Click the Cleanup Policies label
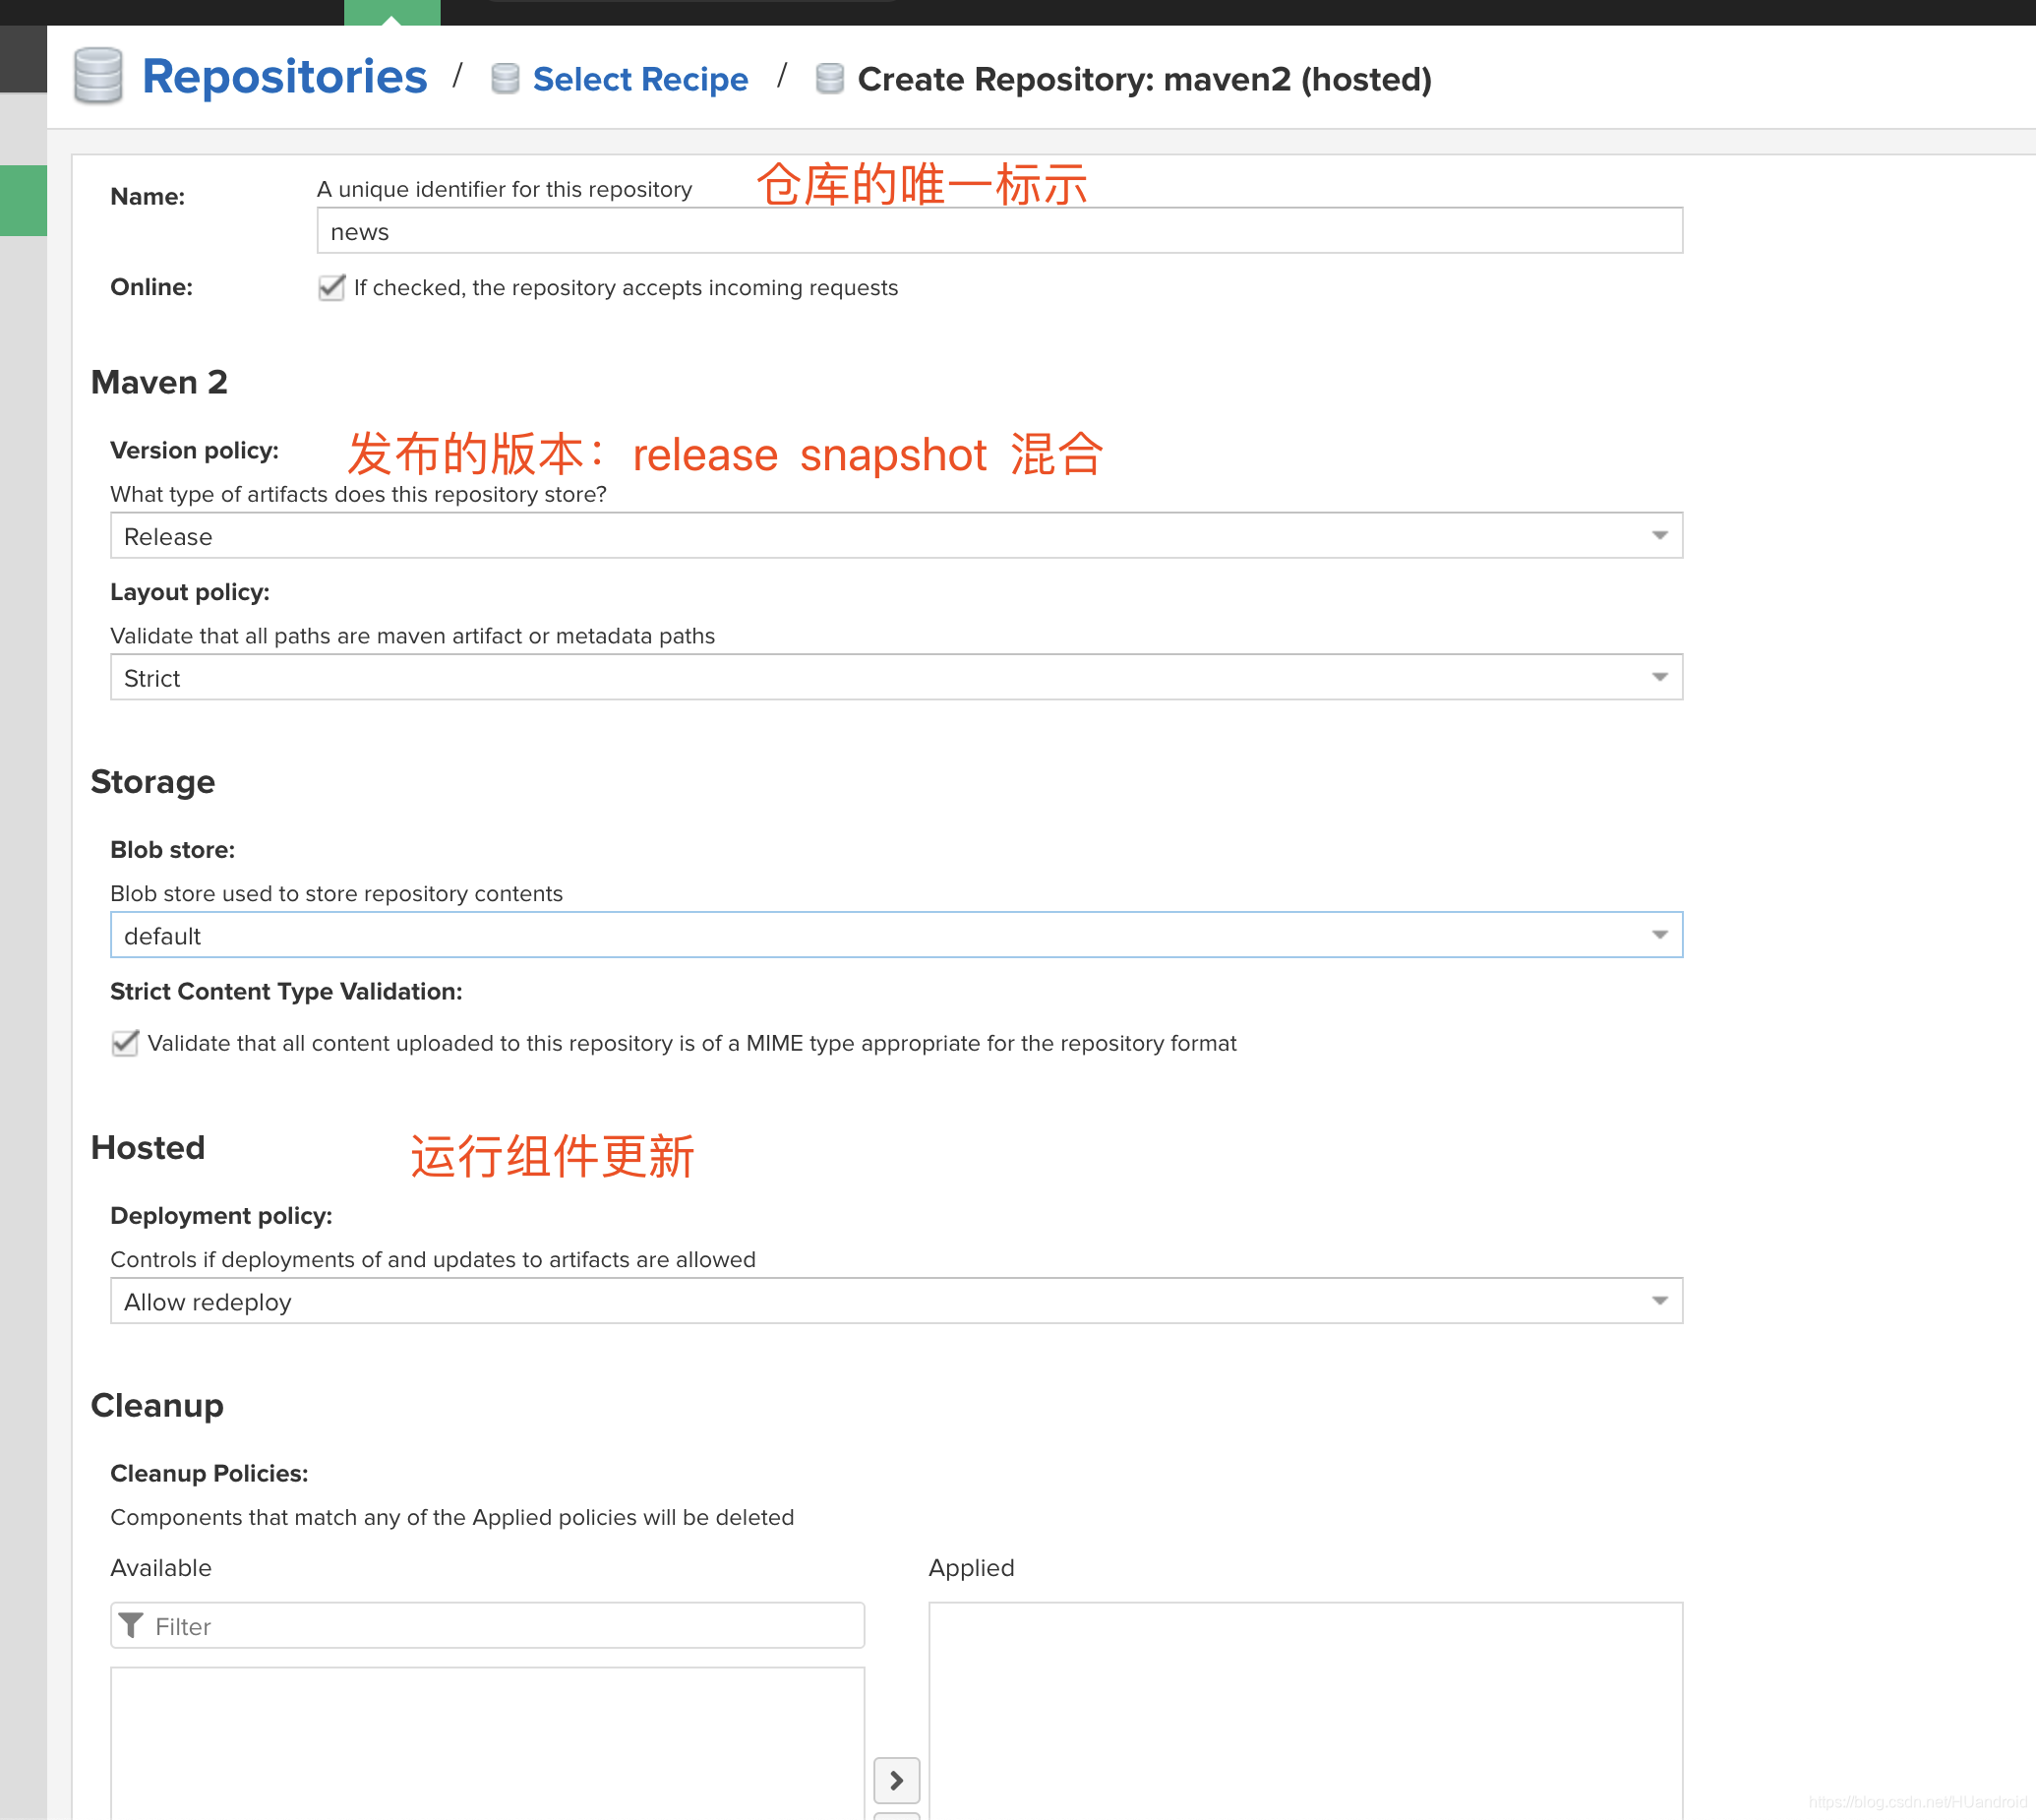 pos(209,1473)
